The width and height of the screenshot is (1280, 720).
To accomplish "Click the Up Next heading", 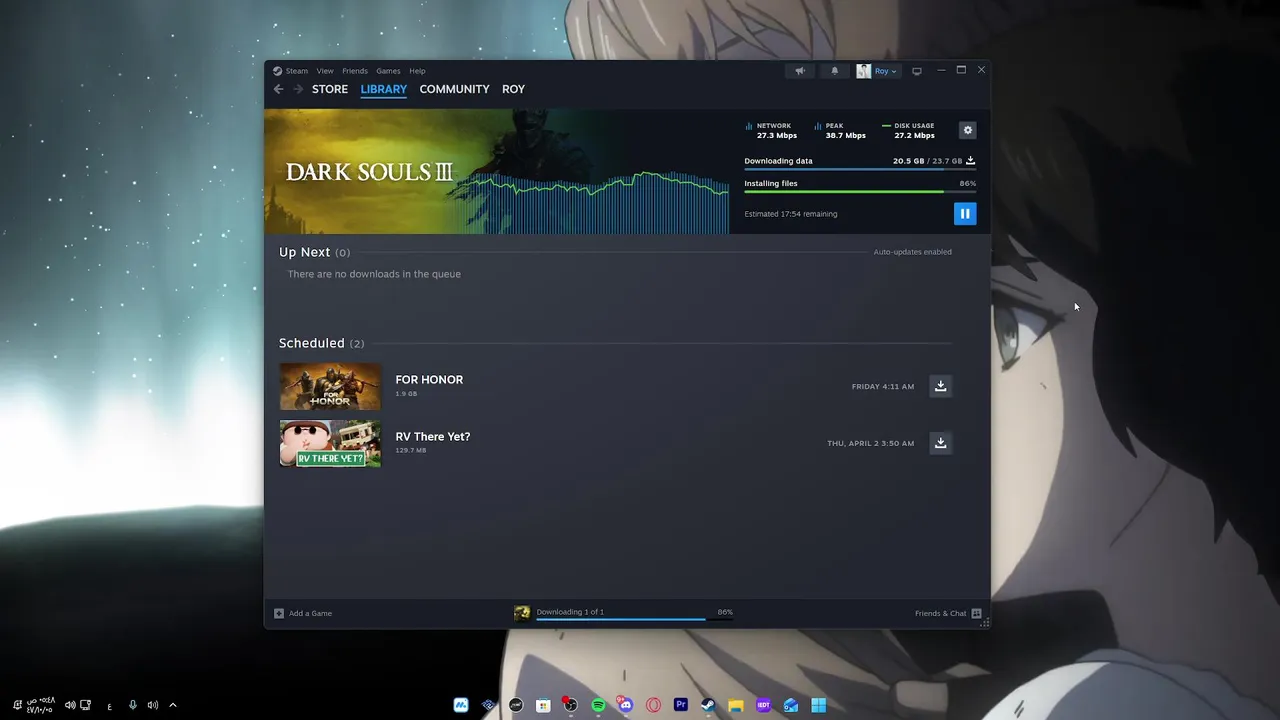I will [x=304, y=252].
